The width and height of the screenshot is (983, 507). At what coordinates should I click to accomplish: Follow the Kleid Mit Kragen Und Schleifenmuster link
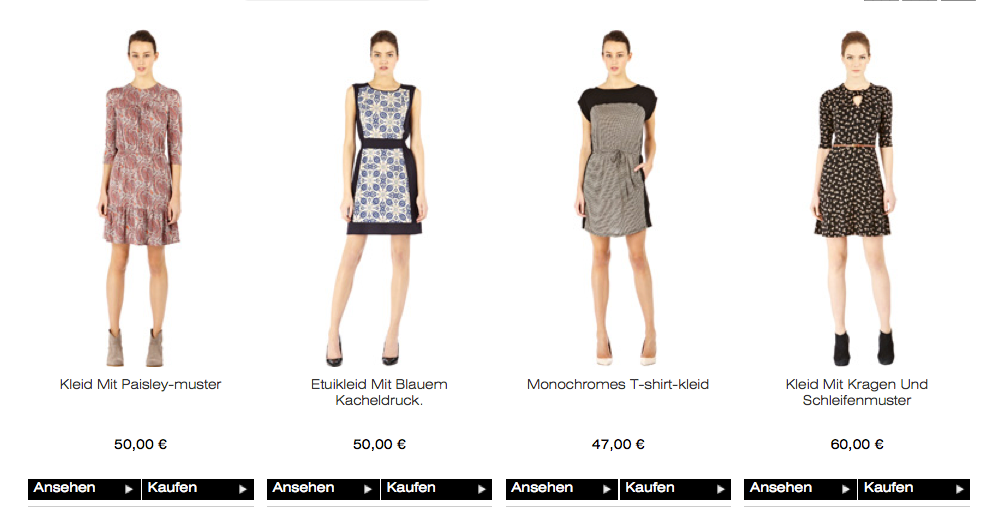[857, 392]
